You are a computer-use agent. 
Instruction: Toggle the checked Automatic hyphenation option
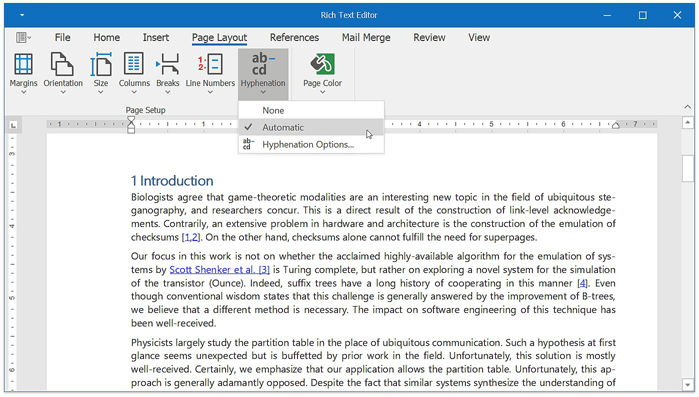311,127
